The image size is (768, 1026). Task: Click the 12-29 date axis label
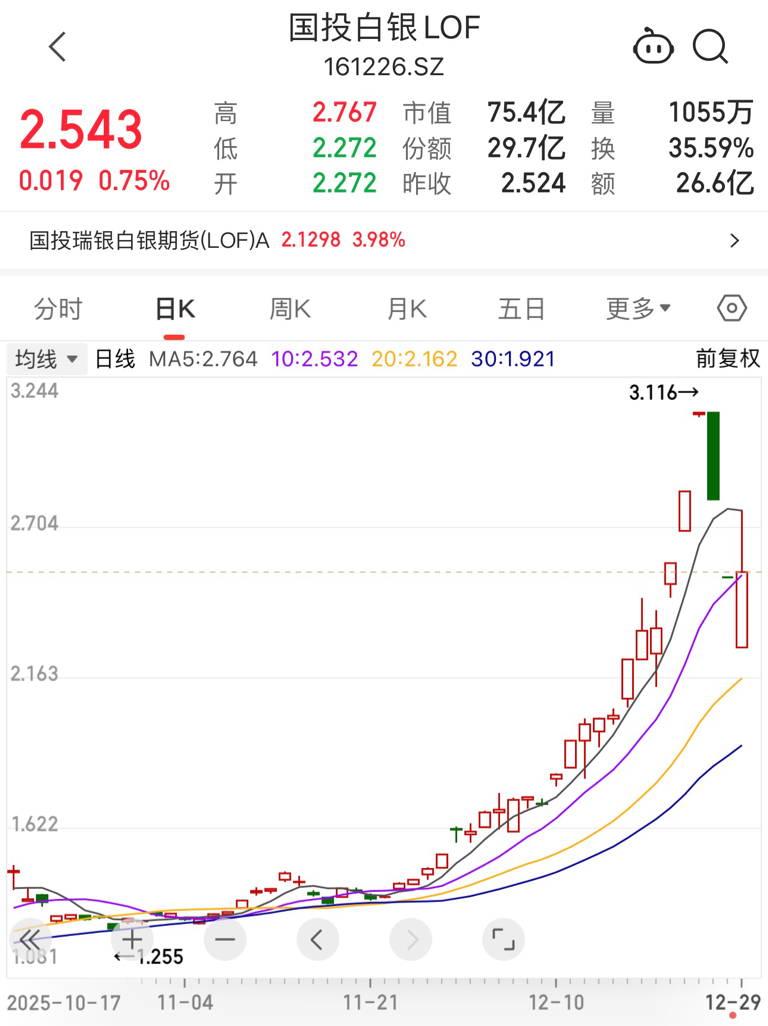(732, 1002)
